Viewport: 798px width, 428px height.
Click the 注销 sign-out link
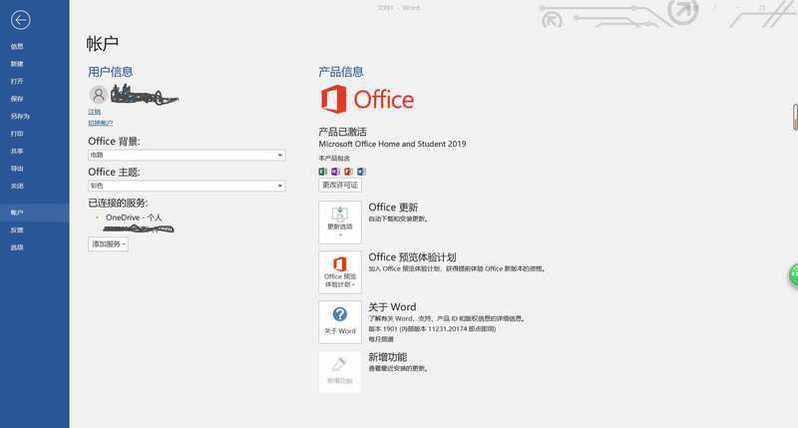pyautogui.click(x=94, y=112)
